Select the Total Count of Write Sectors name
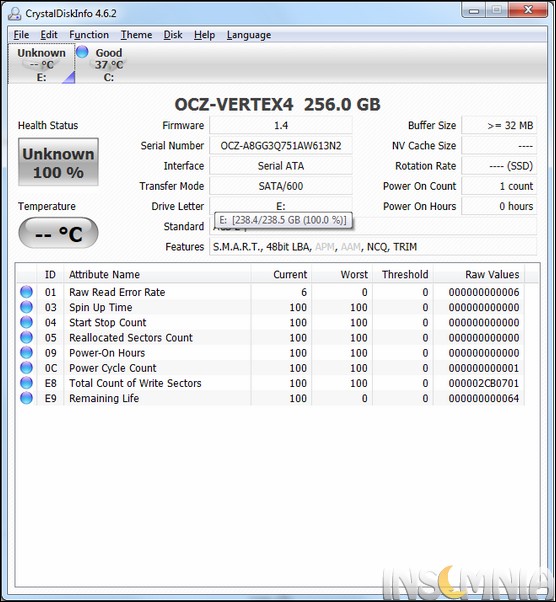 click(x=135, y=383)
